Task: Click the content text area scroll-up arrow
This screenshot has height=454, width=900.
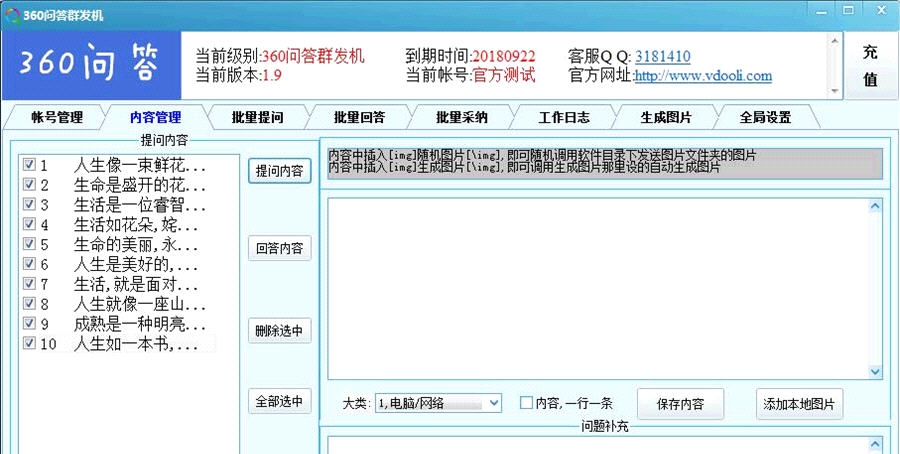Action: tap(875, 206)
